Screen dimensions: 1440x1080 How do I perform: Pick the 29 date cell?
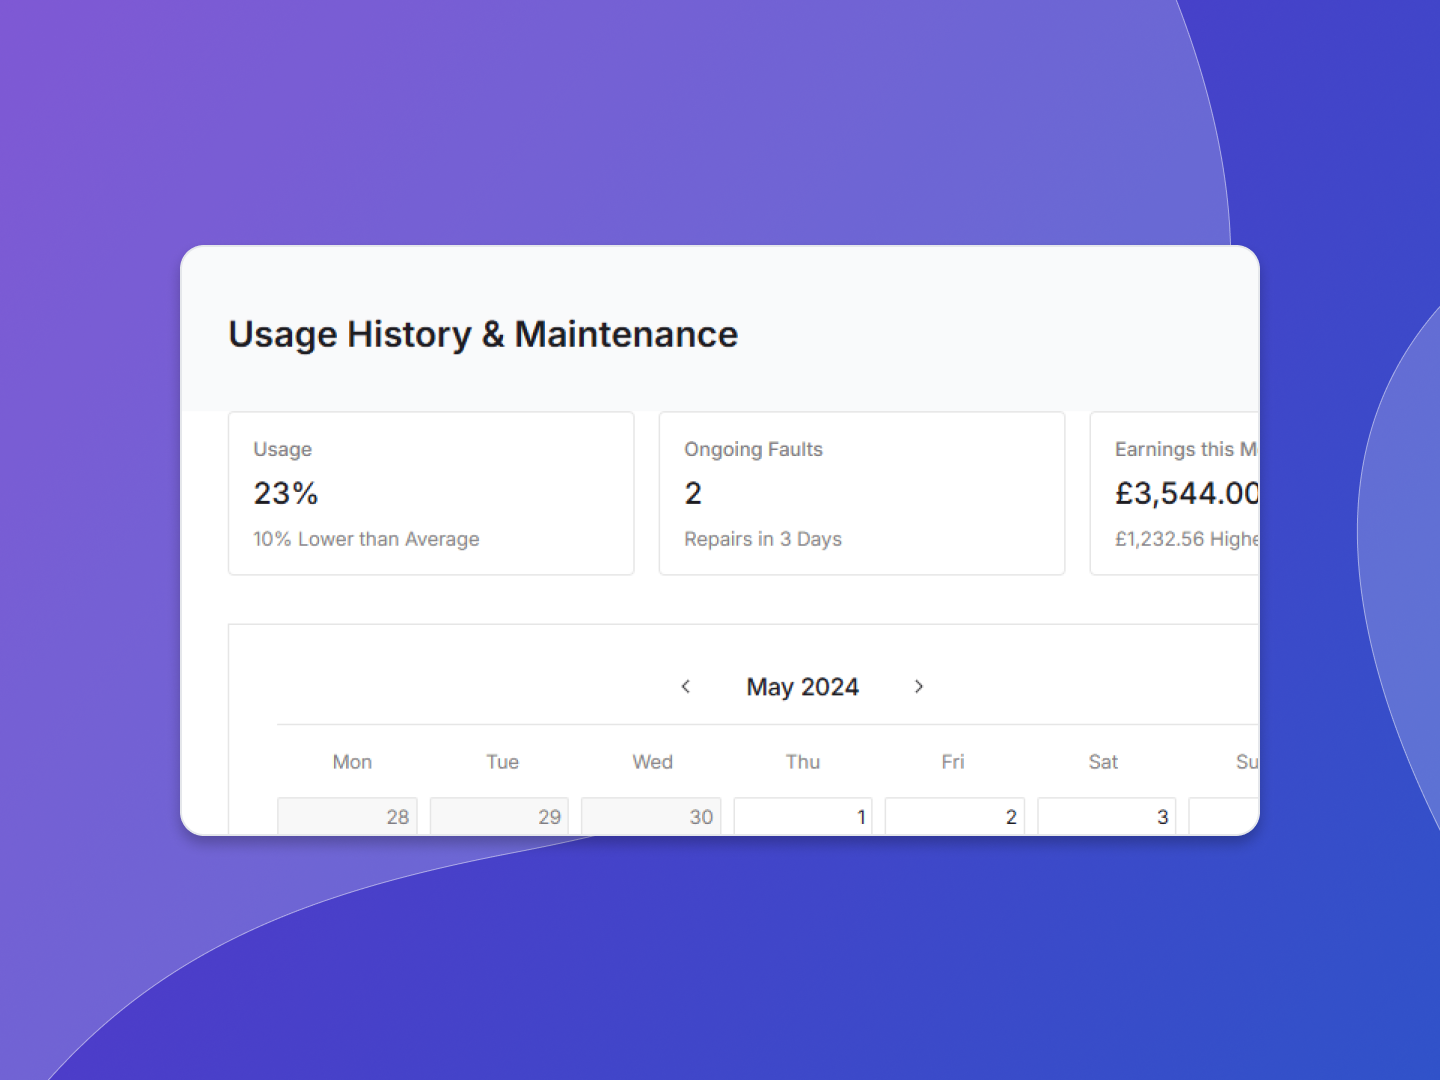click(x=500, y=816)
